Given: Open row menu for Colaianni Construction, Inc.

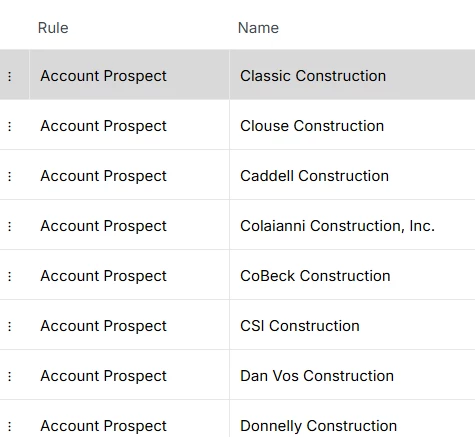Looking at the screenshot, I should pos(10,226).
